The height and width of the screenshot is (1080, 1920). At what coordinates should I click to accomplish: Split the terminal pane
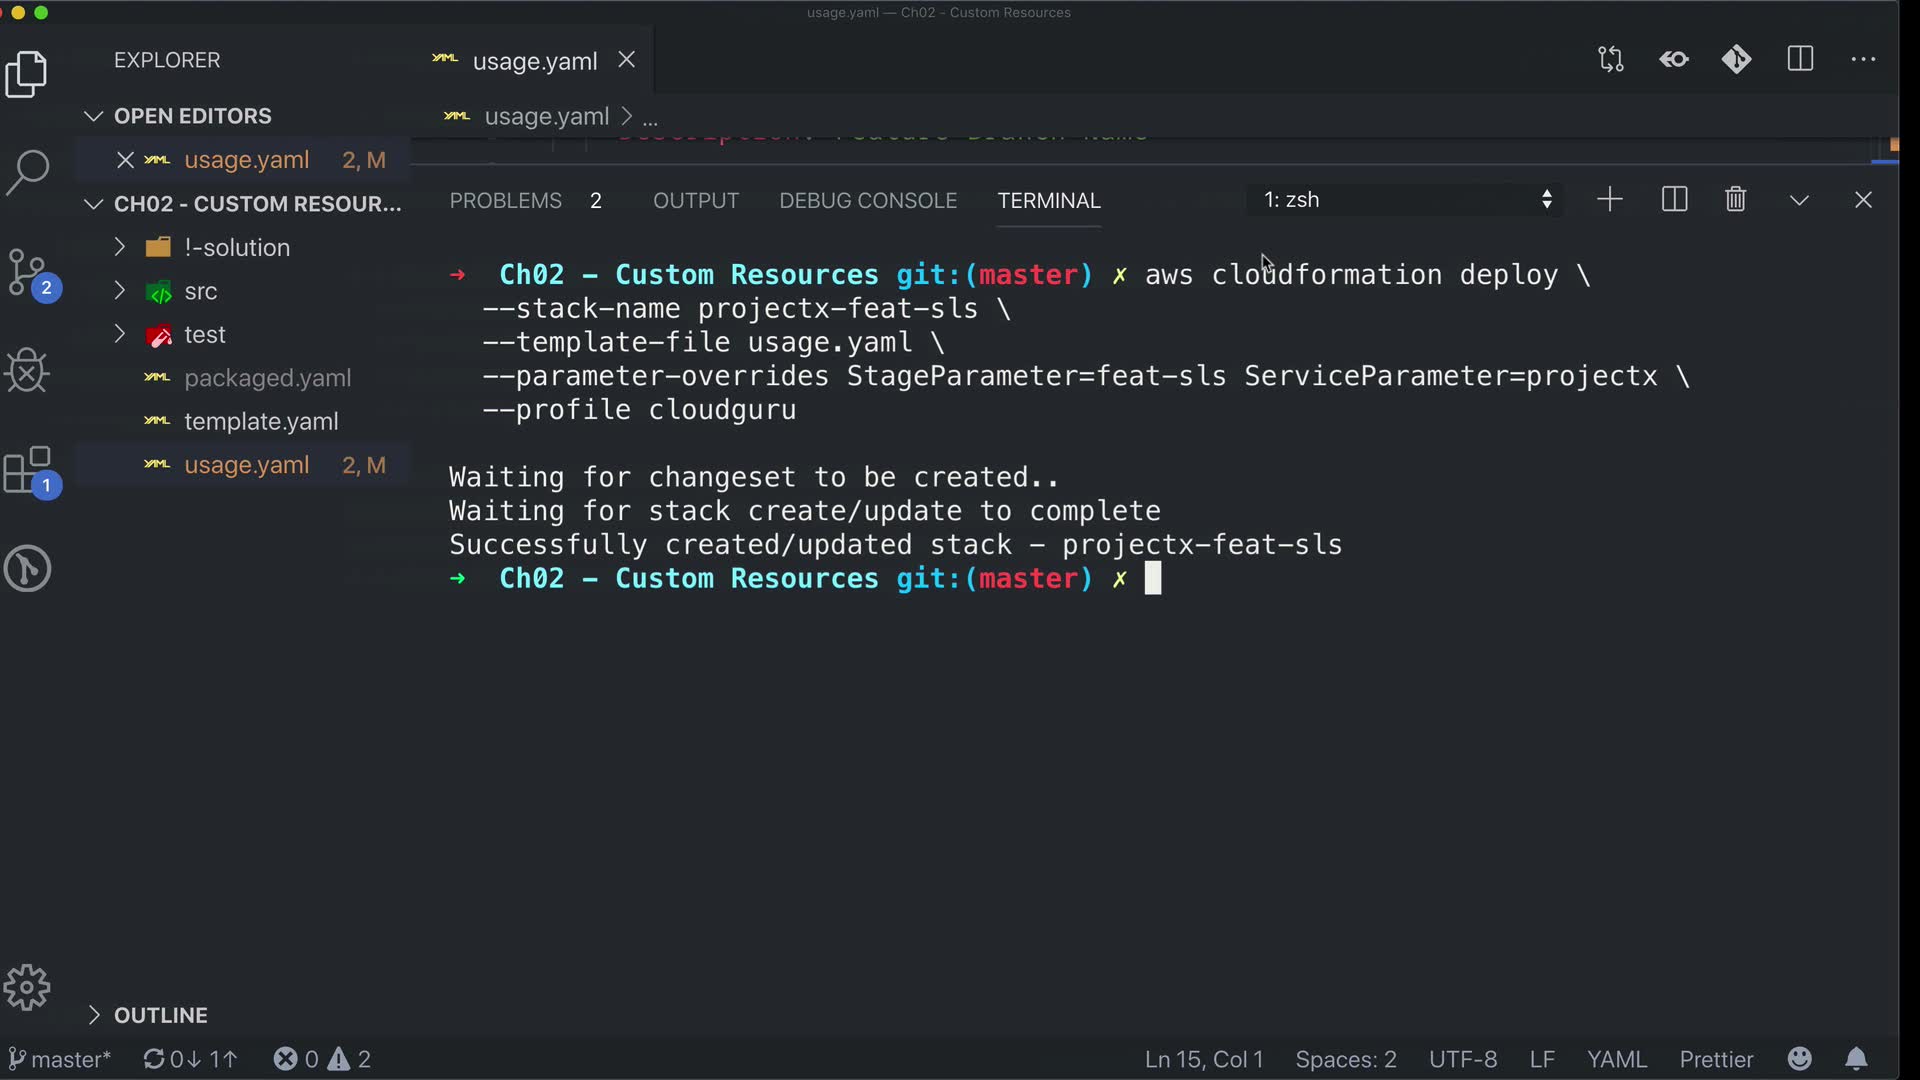[x=1674, y=200]
